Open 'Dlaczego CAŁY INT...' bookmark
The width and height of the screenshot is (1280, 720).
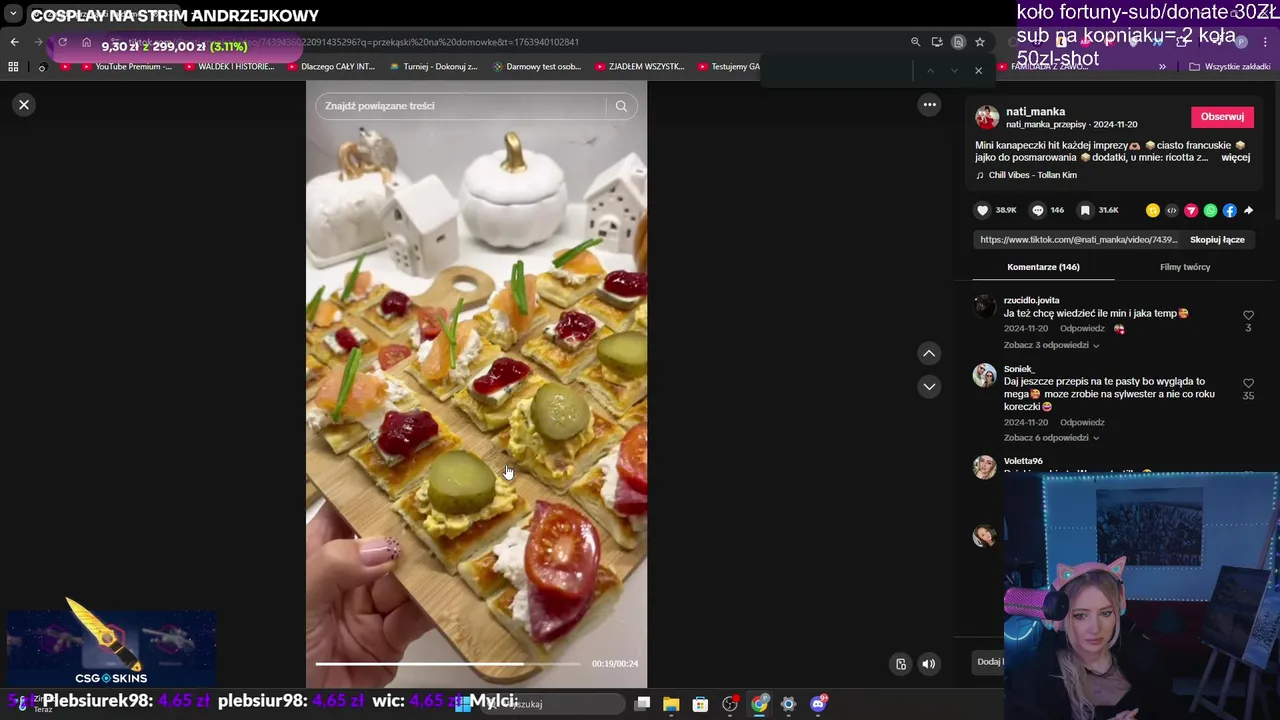pos(330,67)
